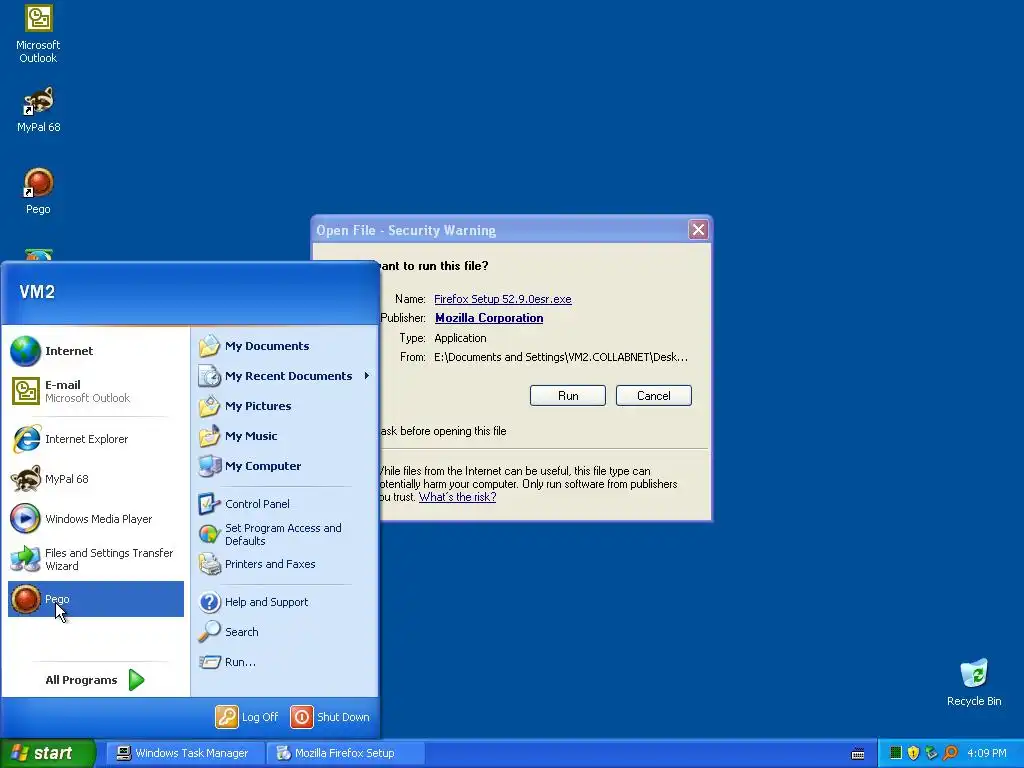Screen dimensions: 1024x768
Task: Launch Internet Explorer from Start menu
Action: click(x=95, y=439)
